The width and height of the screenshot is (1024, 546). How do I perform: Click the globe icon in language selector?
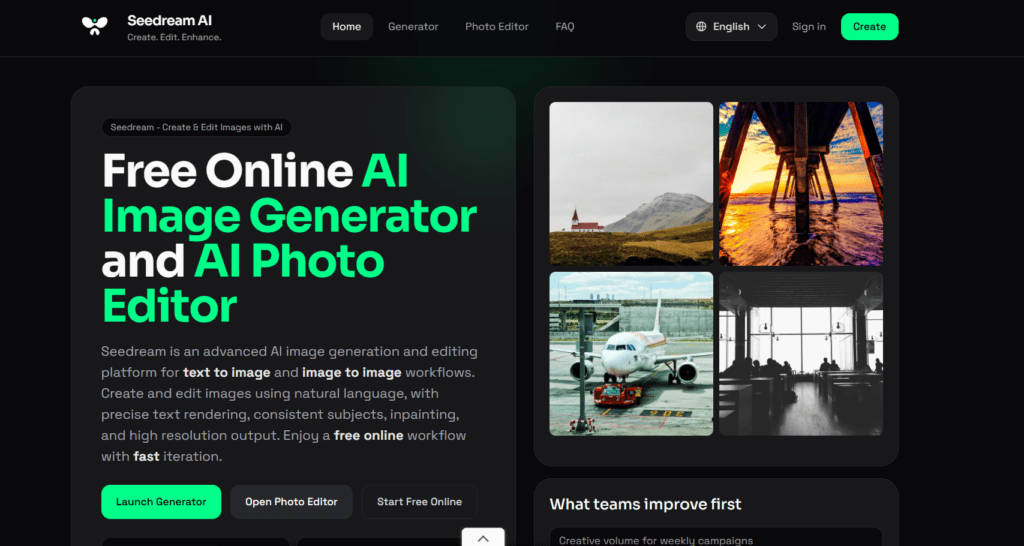click(x=701, y=27)
